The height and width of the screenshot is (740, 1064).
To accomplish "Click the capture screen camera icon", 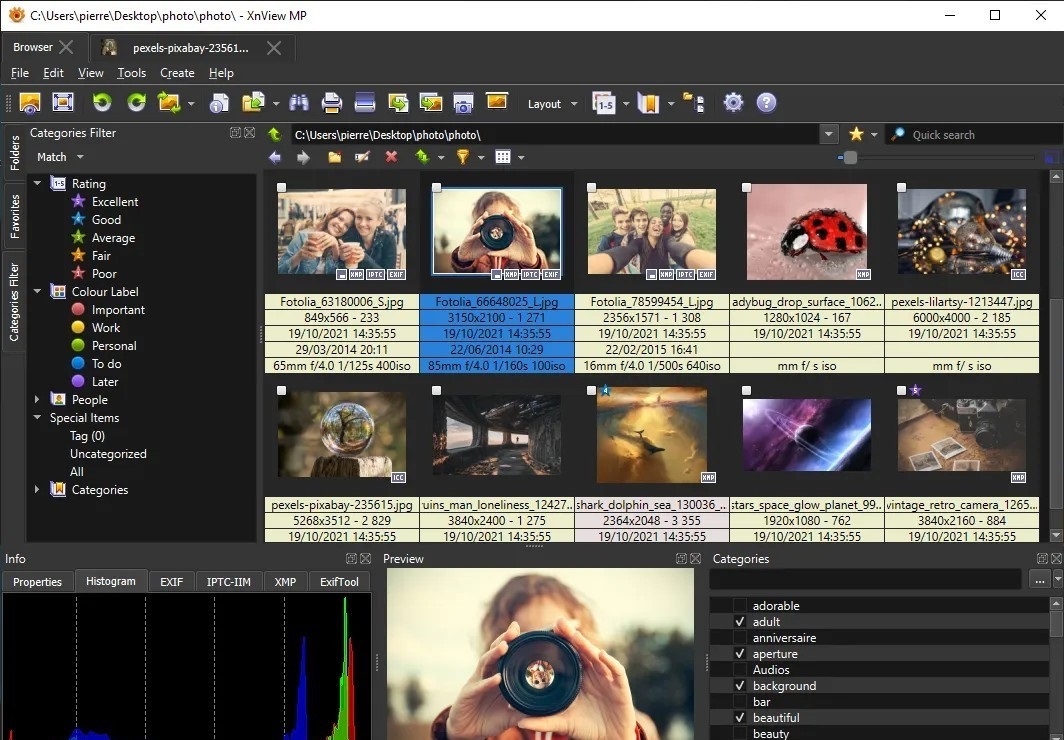I will coord(462,103).
